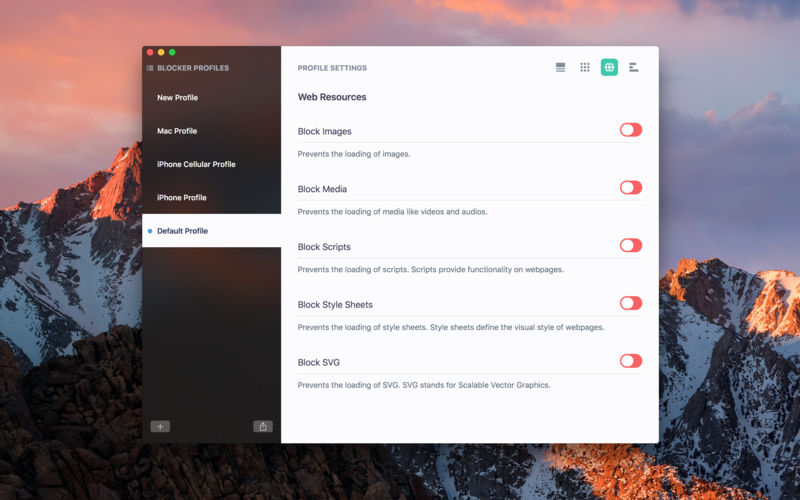800x500 pixels.
Task: Click the style sheets visual style description
Action: 451,327
